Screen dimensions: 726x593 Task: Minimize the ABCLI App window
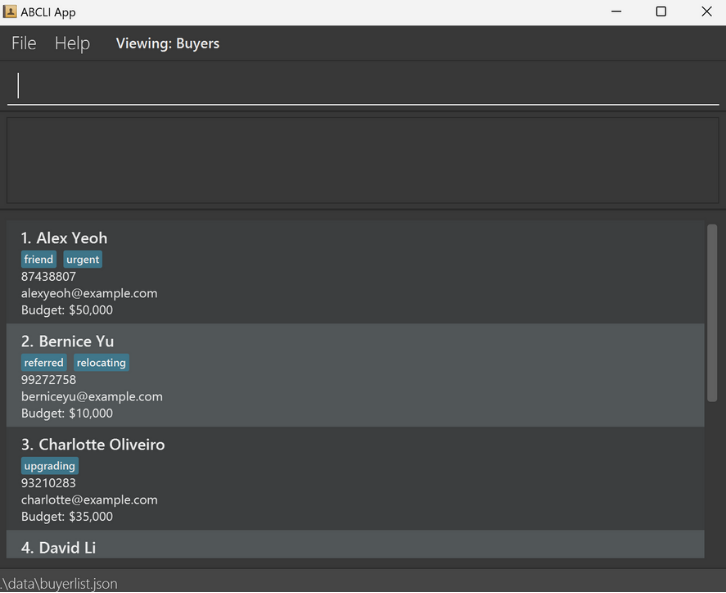[614, 12]
